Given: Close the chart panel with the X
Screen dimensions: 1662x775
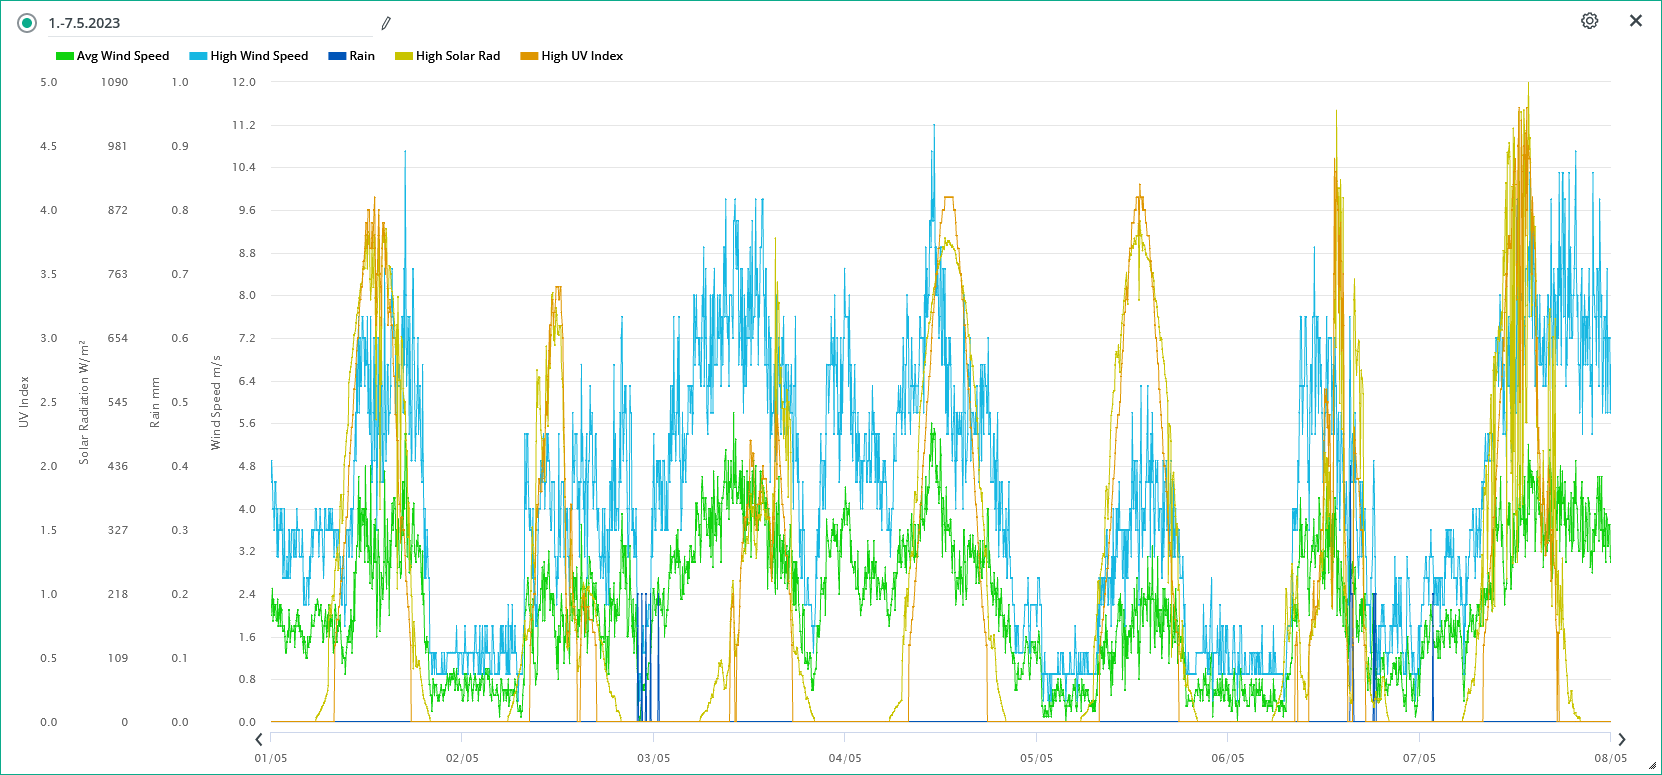Looking at the screenshot, I should (1636, 21).
